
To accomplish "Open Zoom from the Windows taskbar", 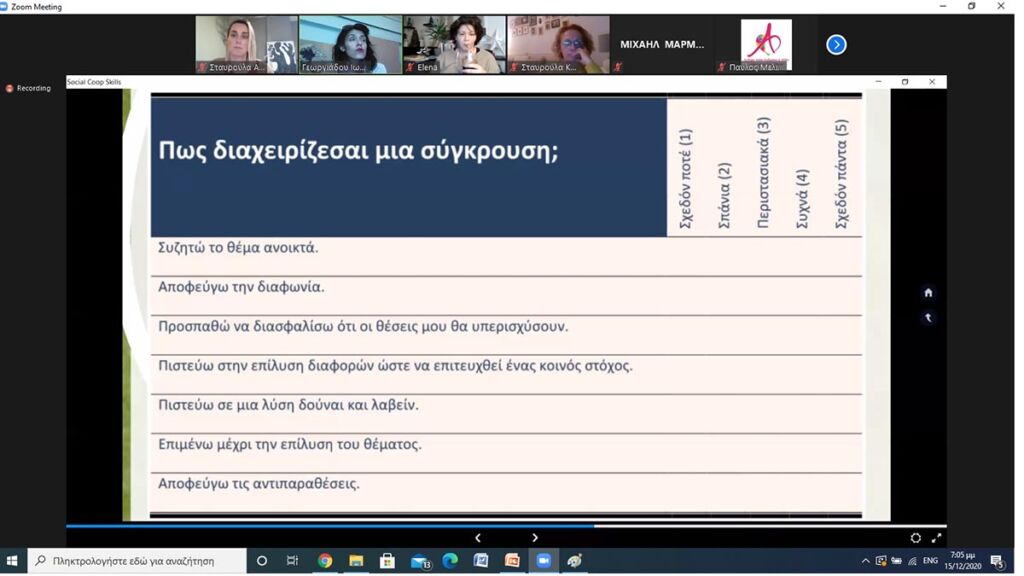I will pos(543,561).
